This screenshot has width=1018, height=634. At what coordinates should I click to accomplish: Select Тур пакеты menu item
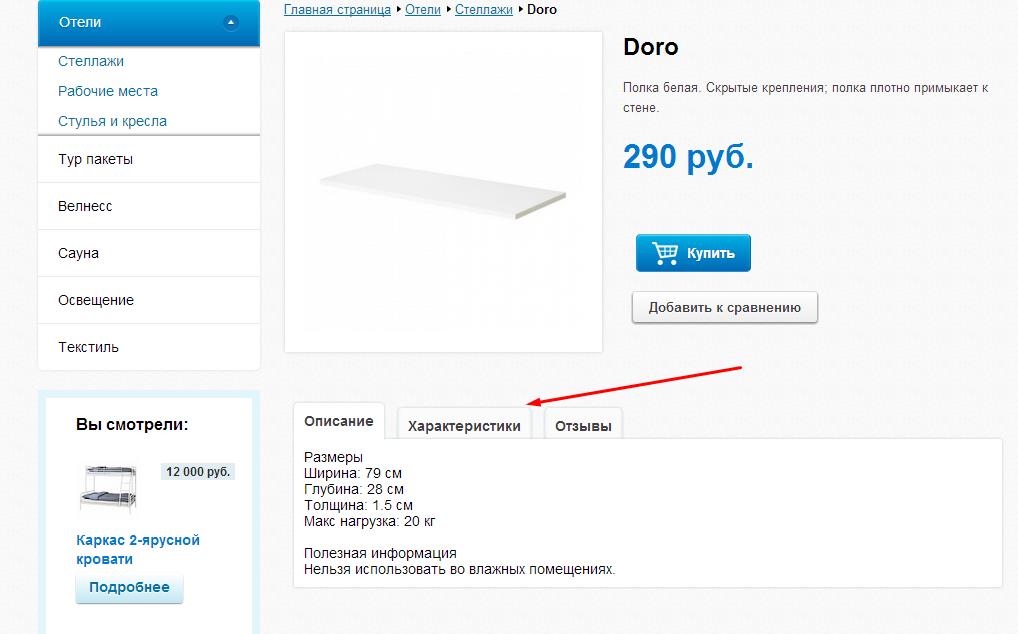149,159
